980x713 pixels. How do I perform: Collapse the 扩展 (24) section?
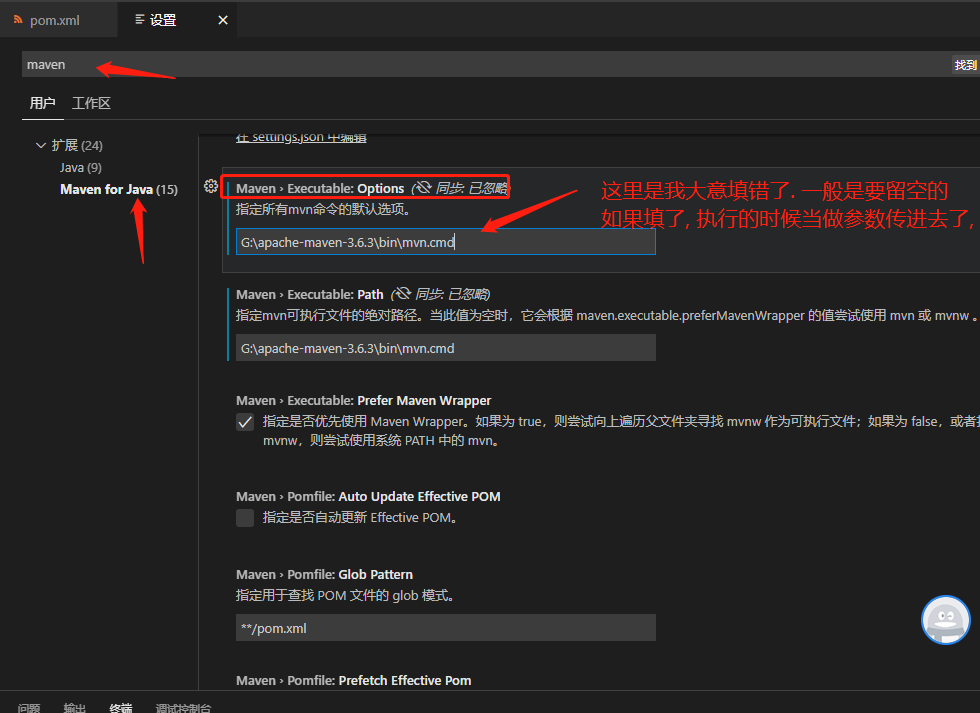tap(41, 144)
